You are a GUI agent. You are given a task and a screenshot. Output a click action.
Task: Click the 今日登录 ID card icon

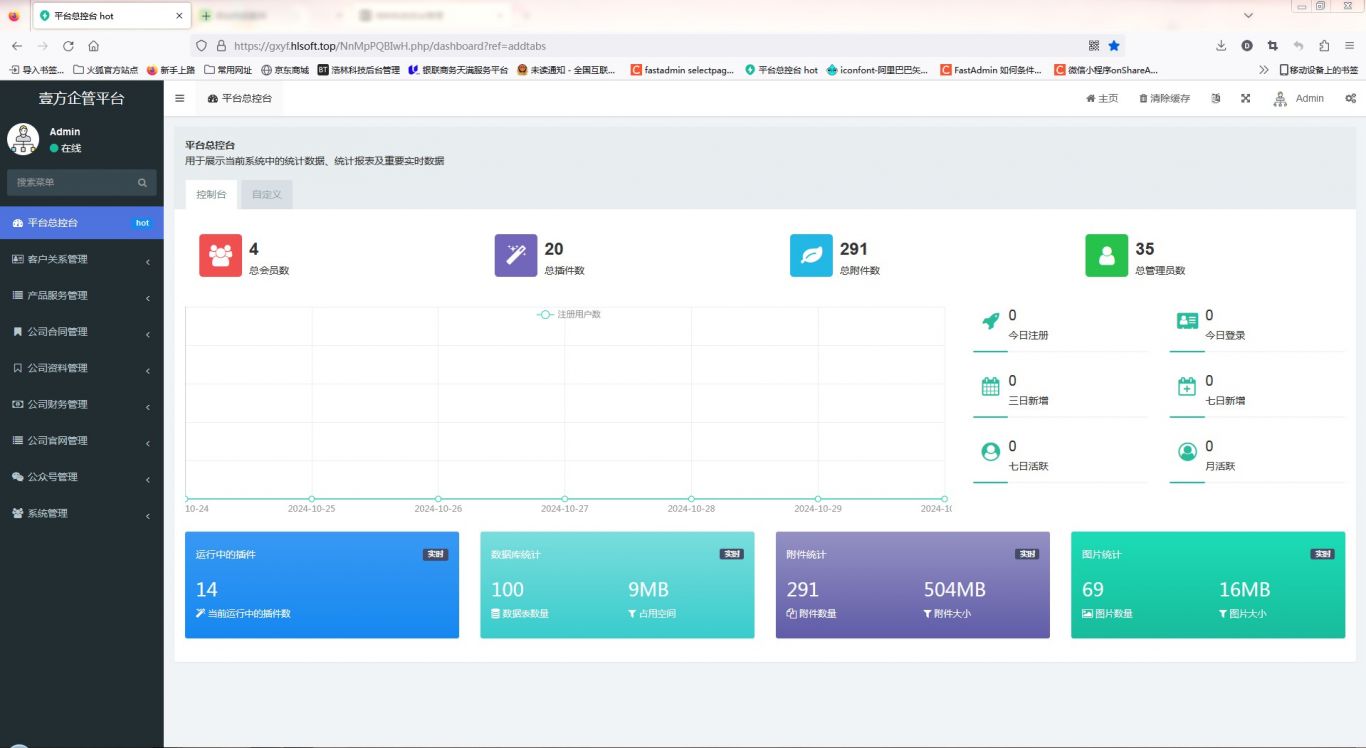(1187, 321)
